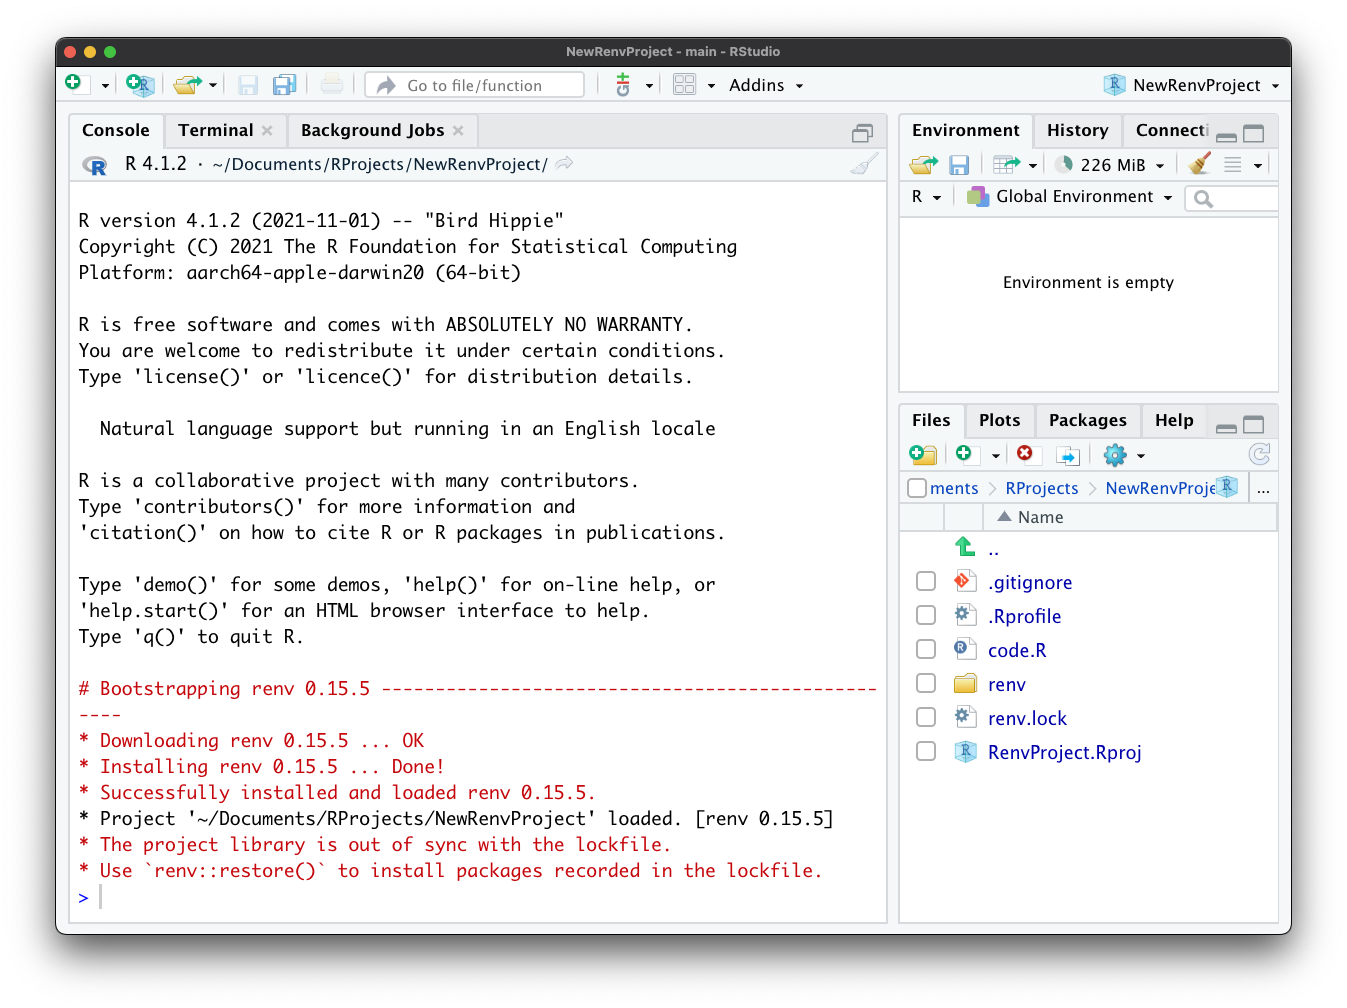Screen dimensions: 1347x1008
Task: Expand the New File dropdown arrow
Action: pyautogui.click(x=104, y=86)
